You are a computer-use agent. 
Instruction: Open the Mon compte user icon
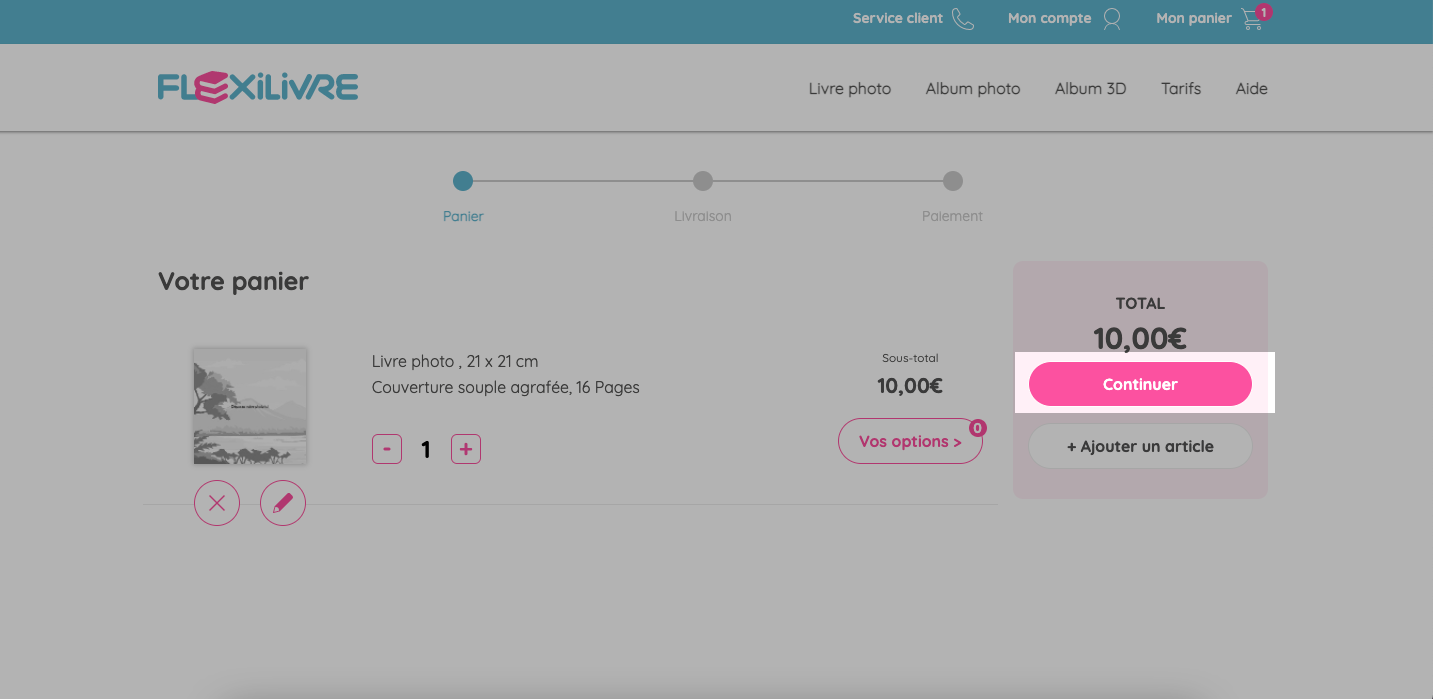[x=1111, y=19]
